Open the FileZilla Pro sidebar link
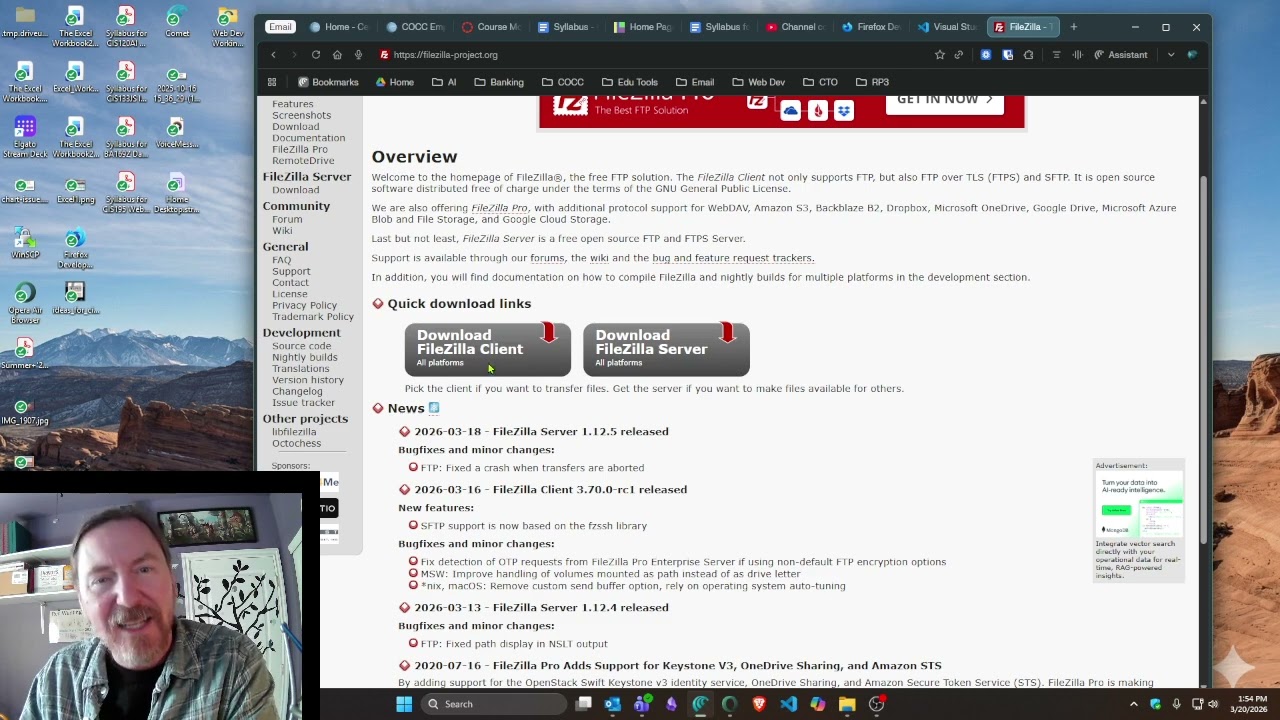The height and width of the screenshot is (720, 1280). pos(300,149)
